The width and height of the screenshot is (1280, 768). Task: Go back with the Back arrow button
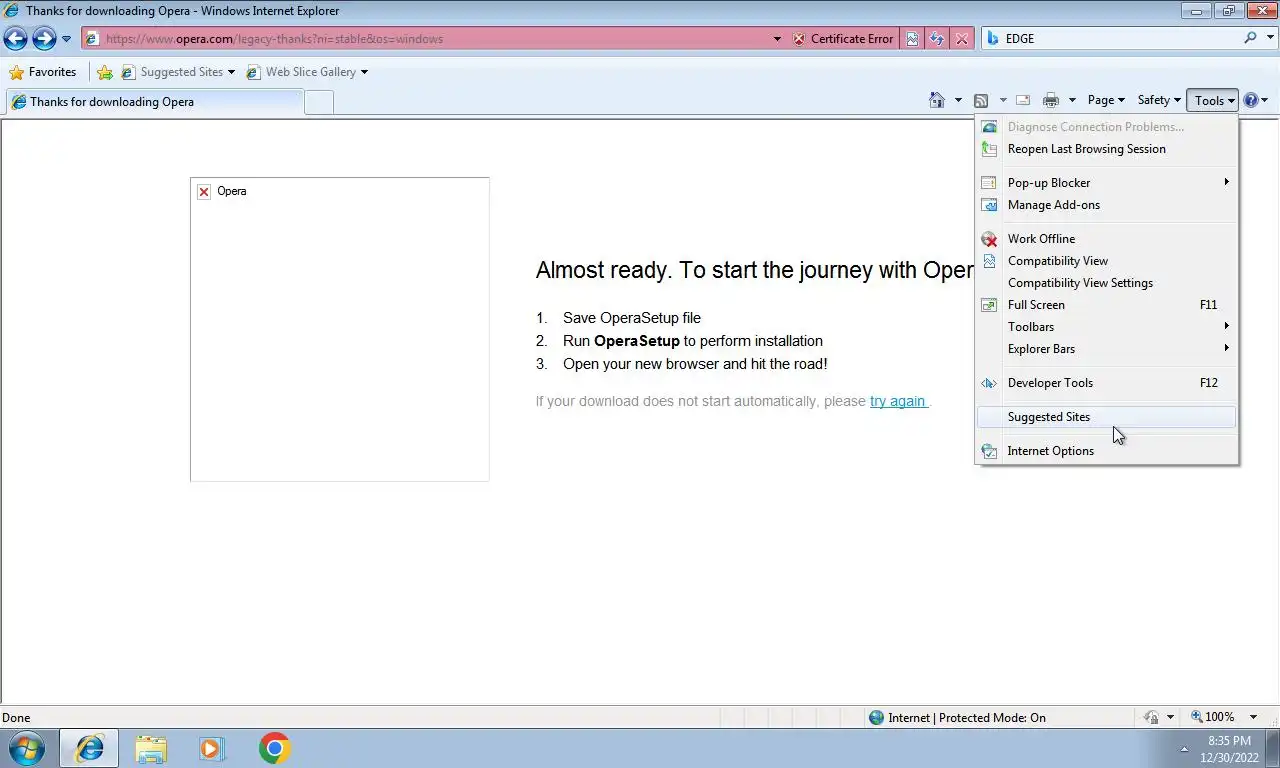click(15, 39)
